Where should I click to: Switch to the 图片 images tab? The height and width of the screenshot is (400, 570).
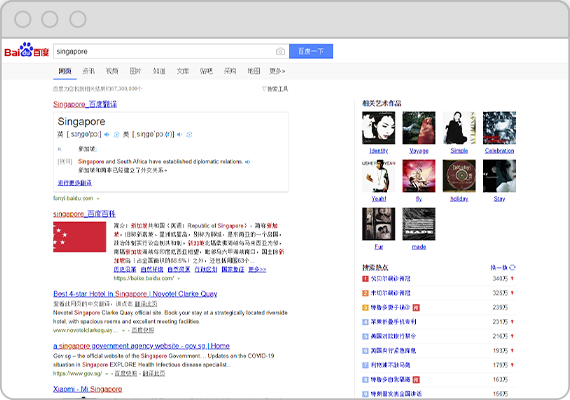[x=135, y=71]
